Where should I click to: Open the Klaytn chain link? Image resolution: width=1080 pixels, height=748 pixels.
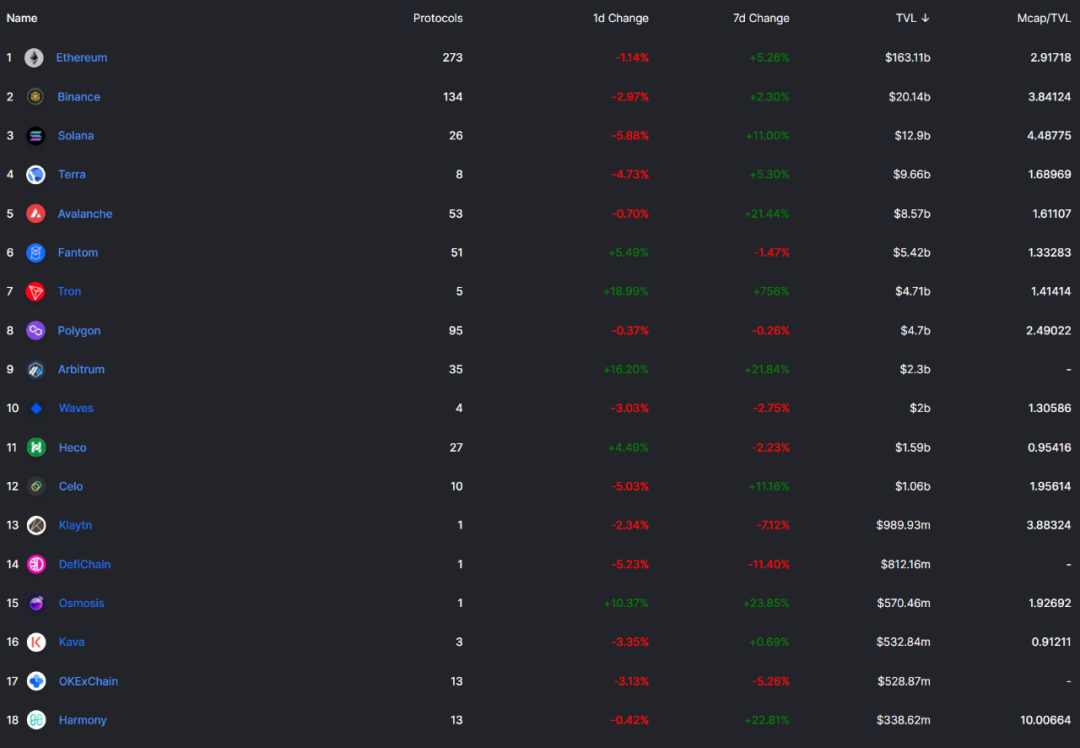(75, 526)
